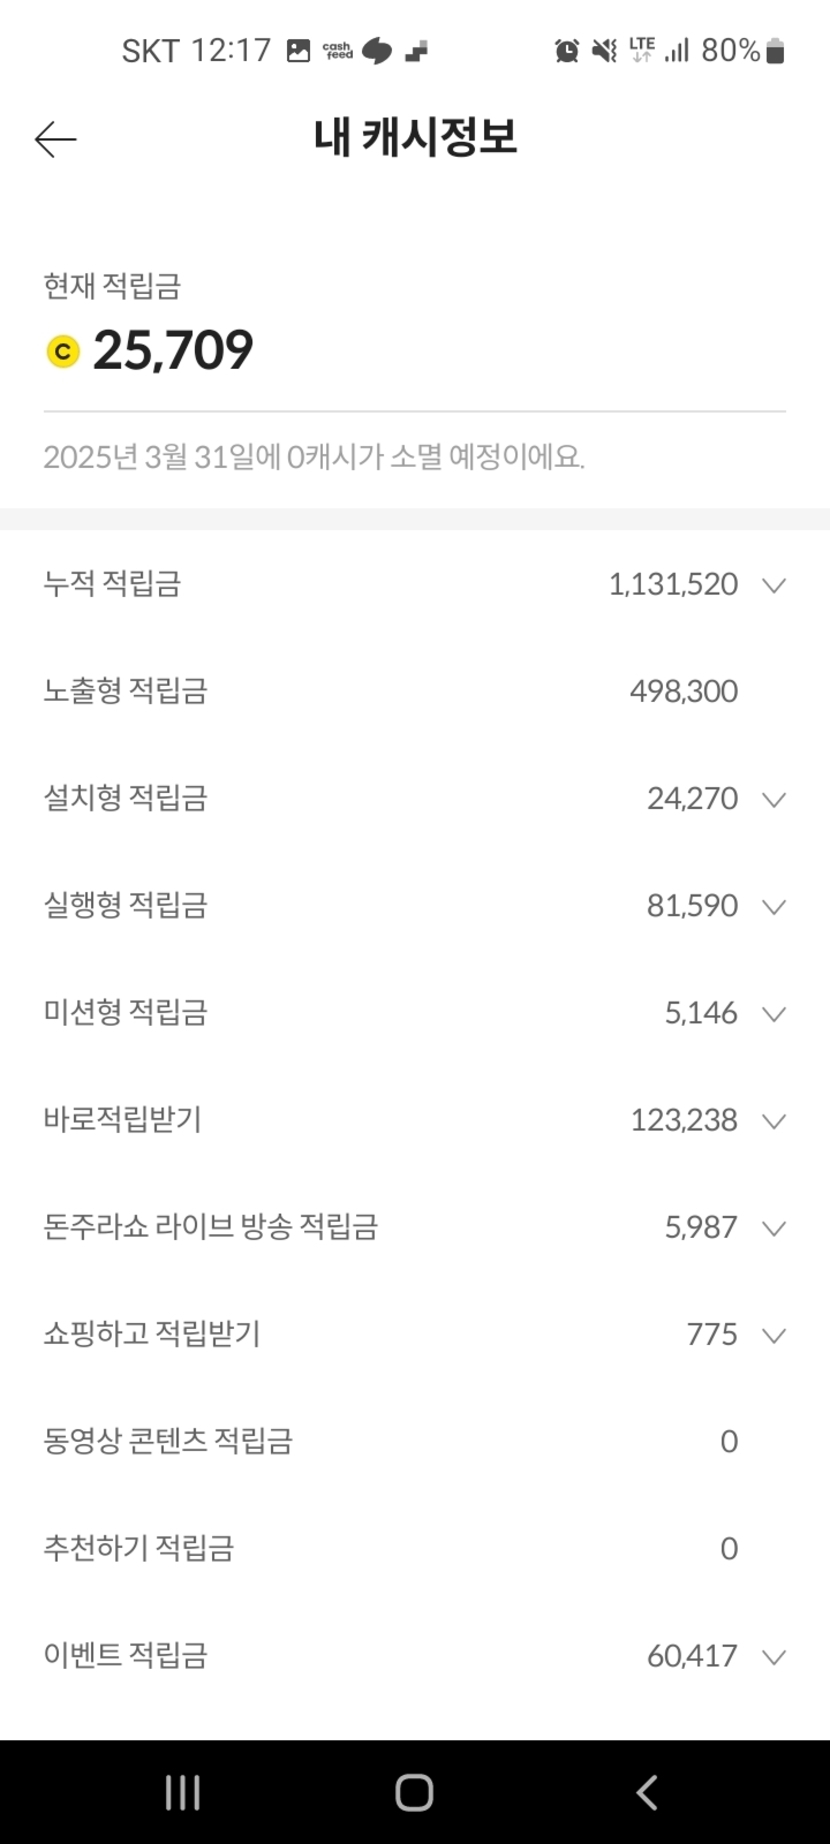Tap the alarm clock status icon
The image size is (830, 1844).
tap(567, 50)
